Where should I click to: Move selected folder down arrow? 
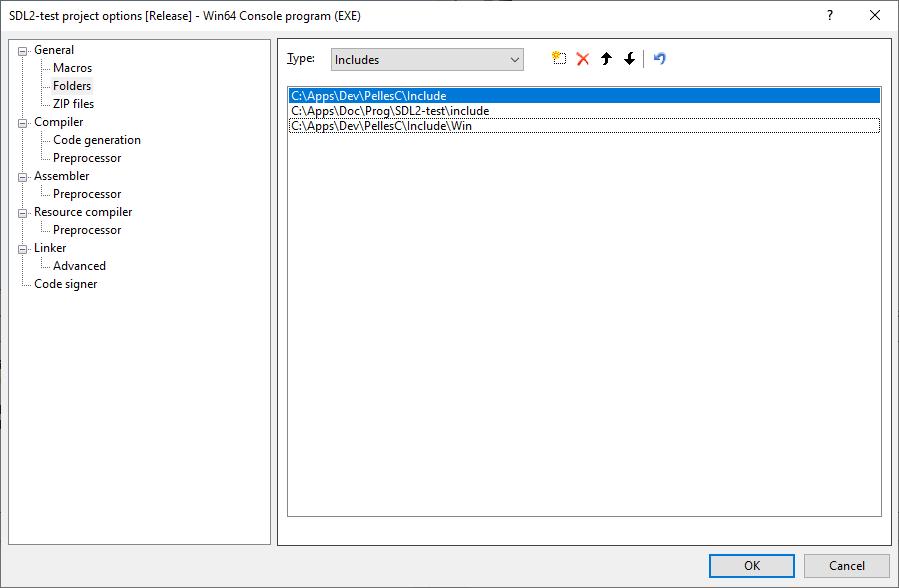(630, 58)
